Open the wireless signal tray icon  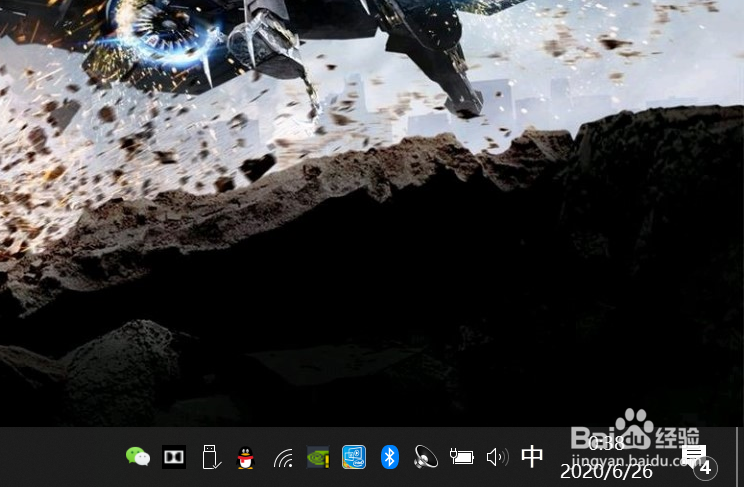(283, 458)
